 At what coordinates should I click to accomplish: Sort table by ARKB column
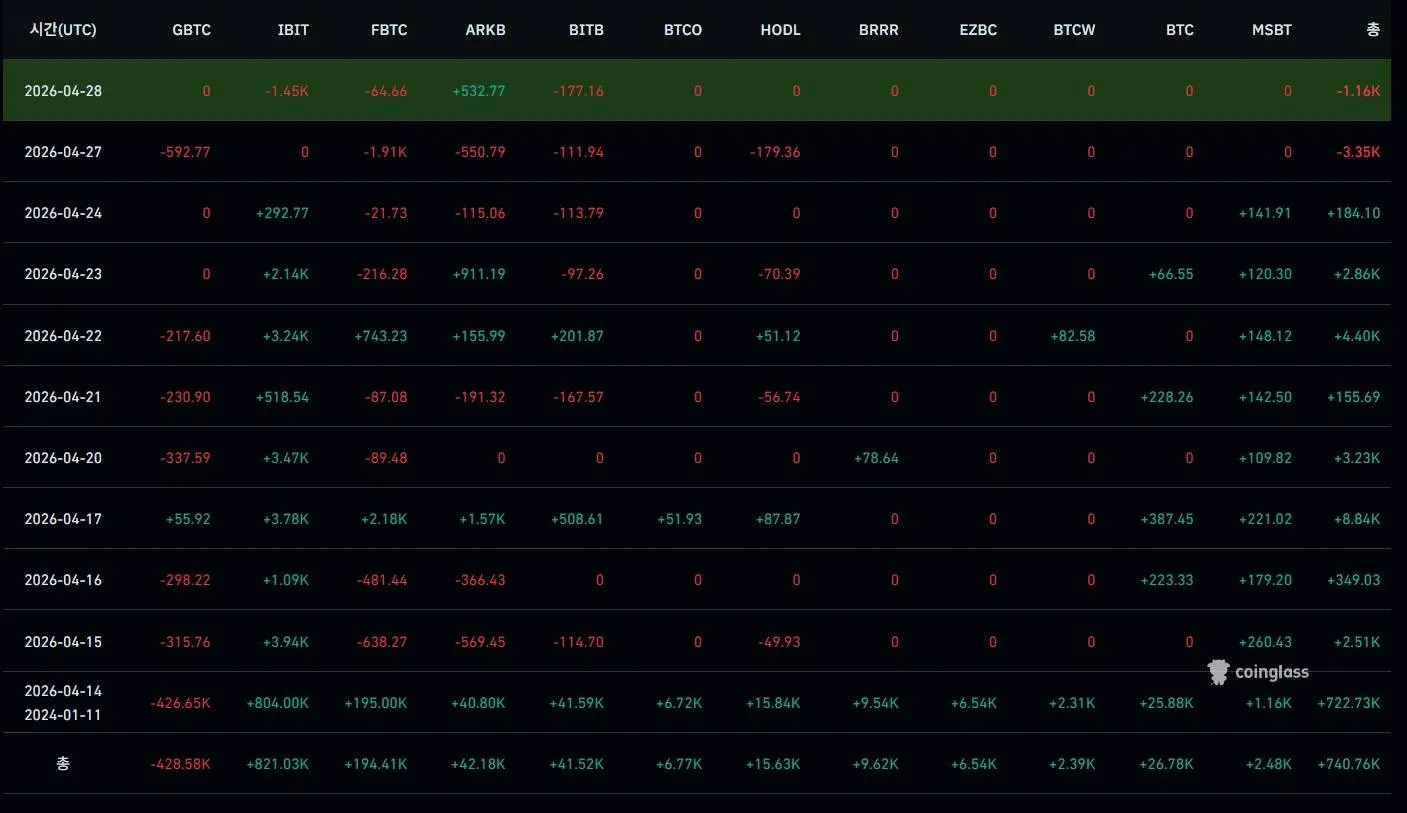(485, 30)
